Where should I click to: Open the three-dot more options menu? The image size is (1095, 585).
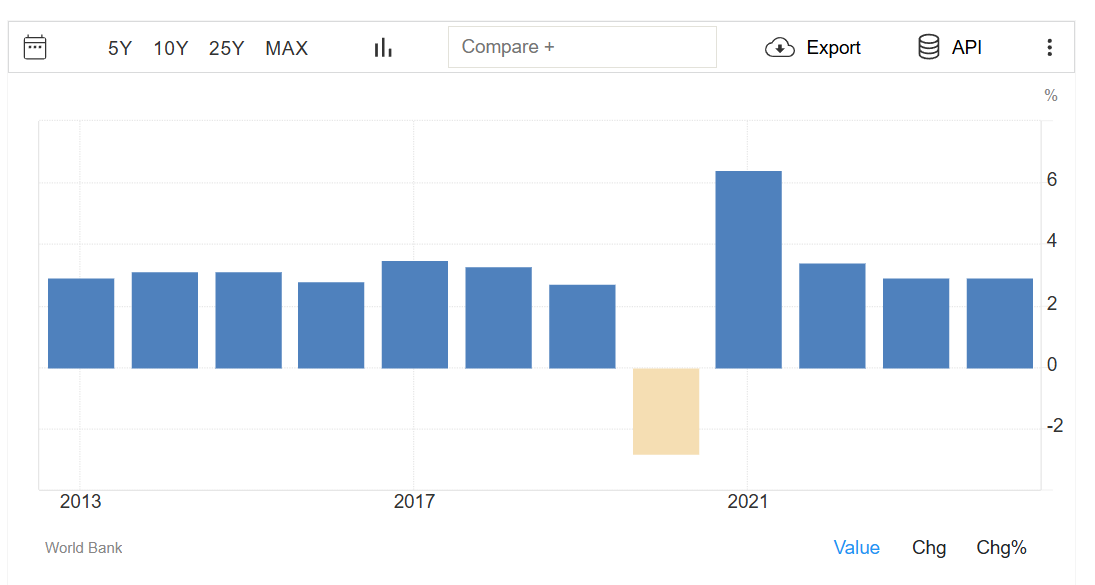tap(1049, 47)
